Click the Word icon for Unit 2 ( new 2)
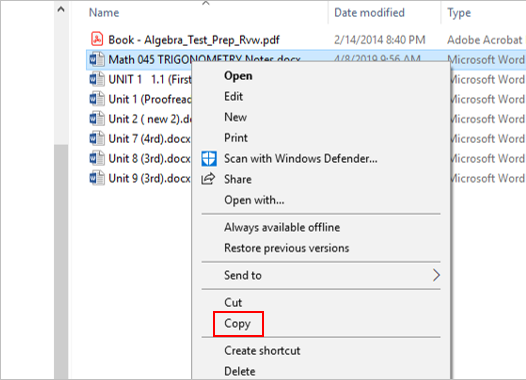526x380 pixels. coord(97,119)
